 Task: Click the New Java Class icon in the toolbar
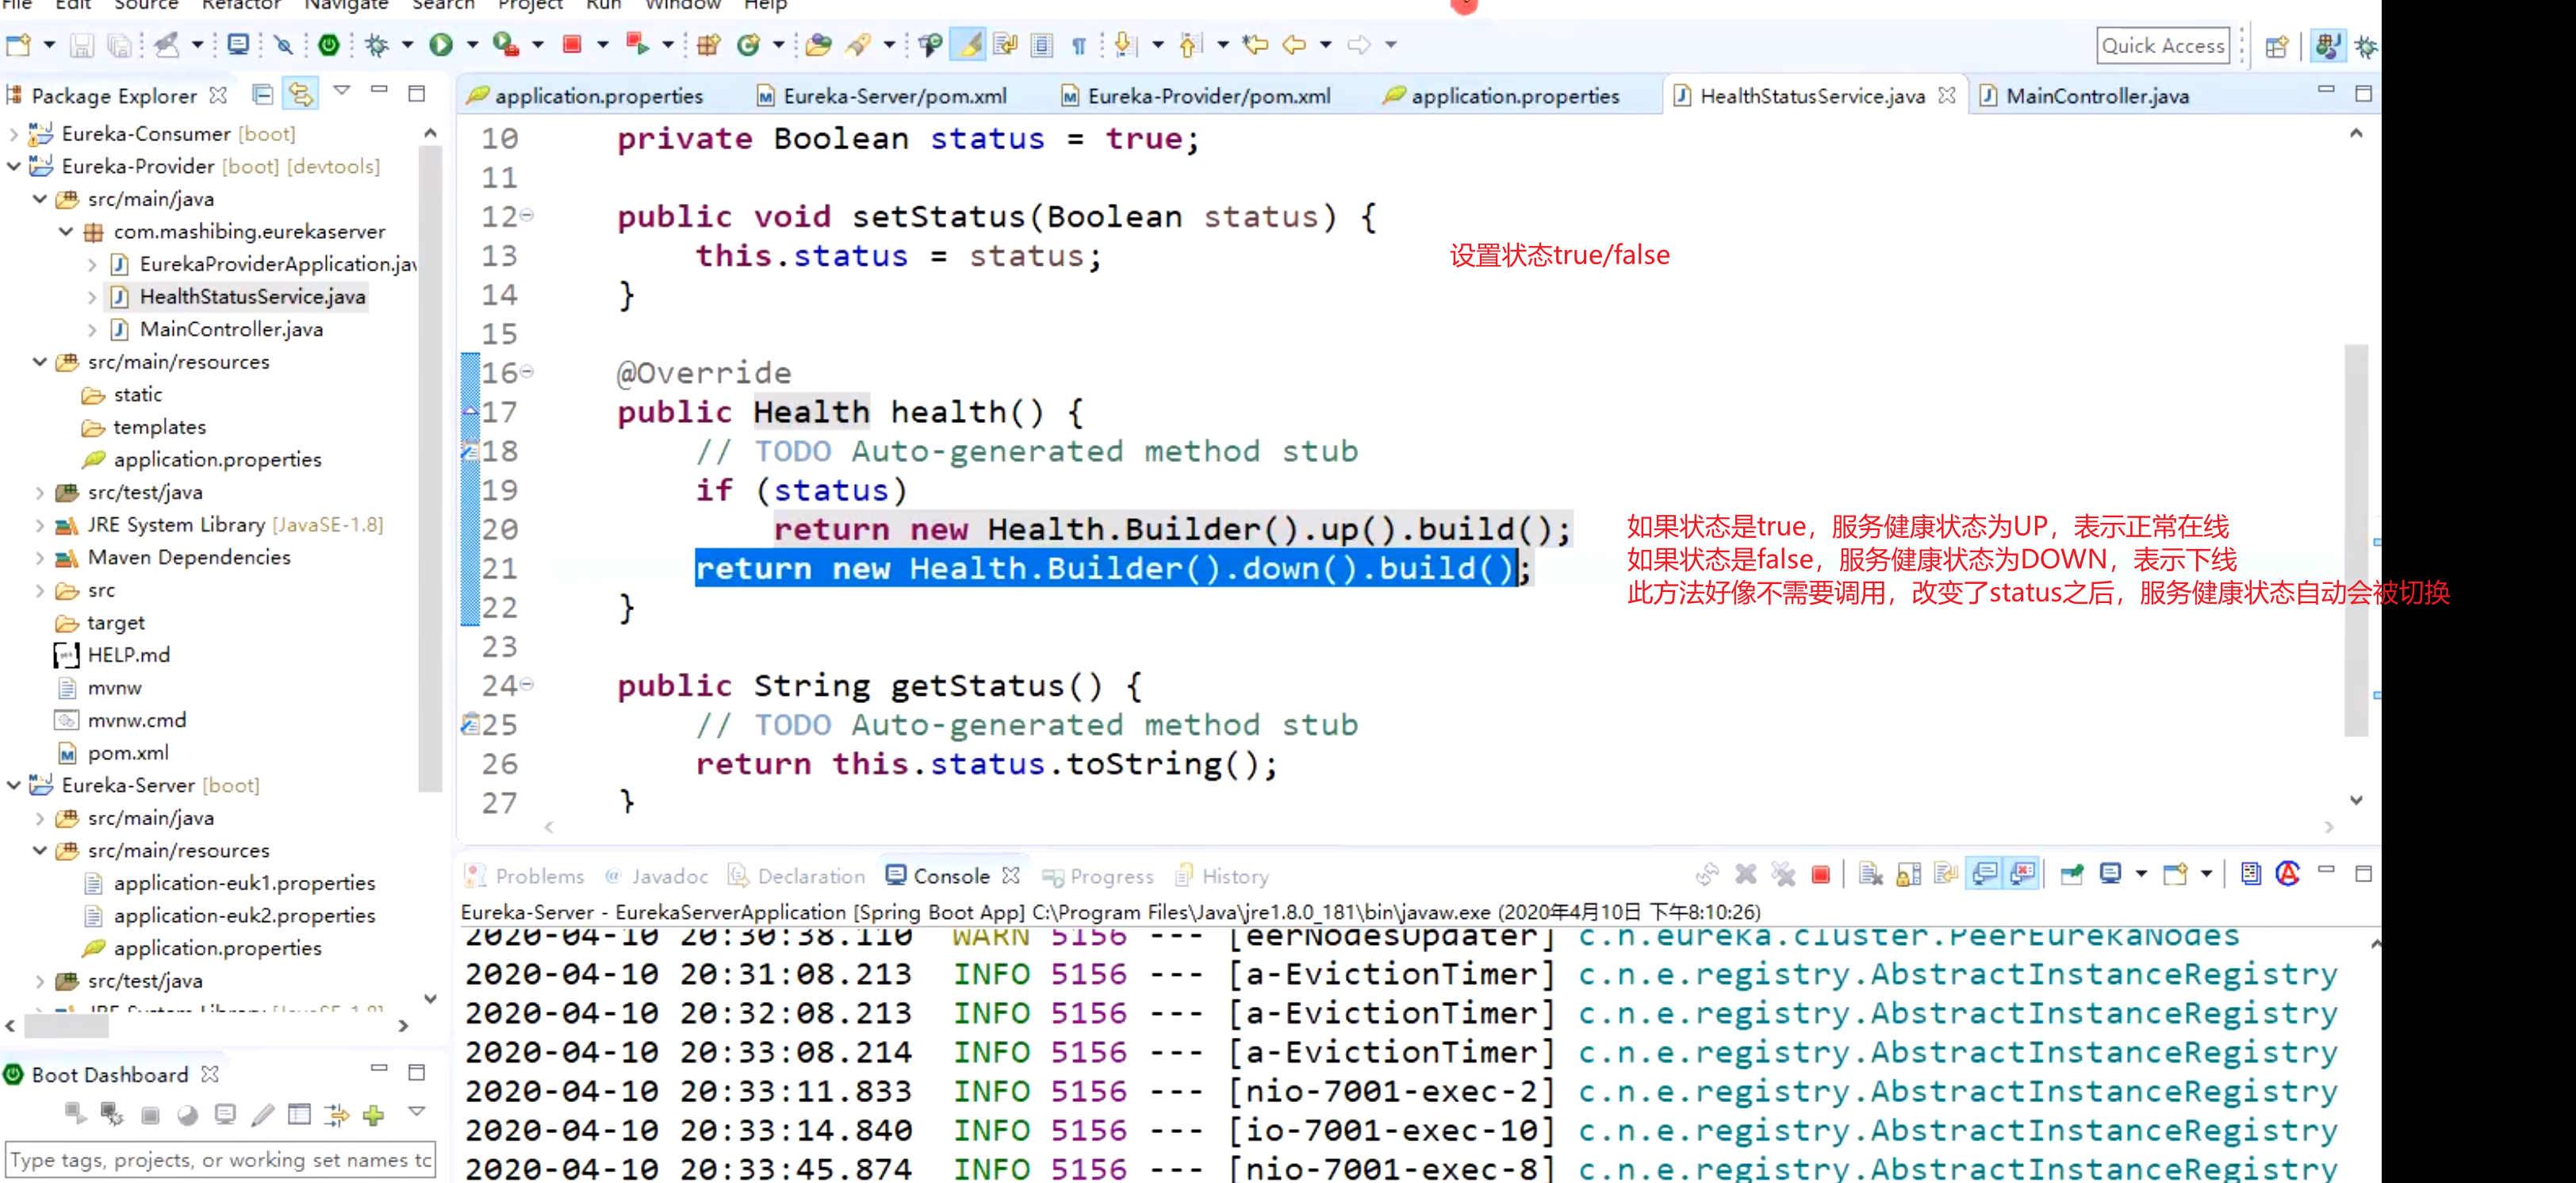pyautogui.click(x=749, y=44)
